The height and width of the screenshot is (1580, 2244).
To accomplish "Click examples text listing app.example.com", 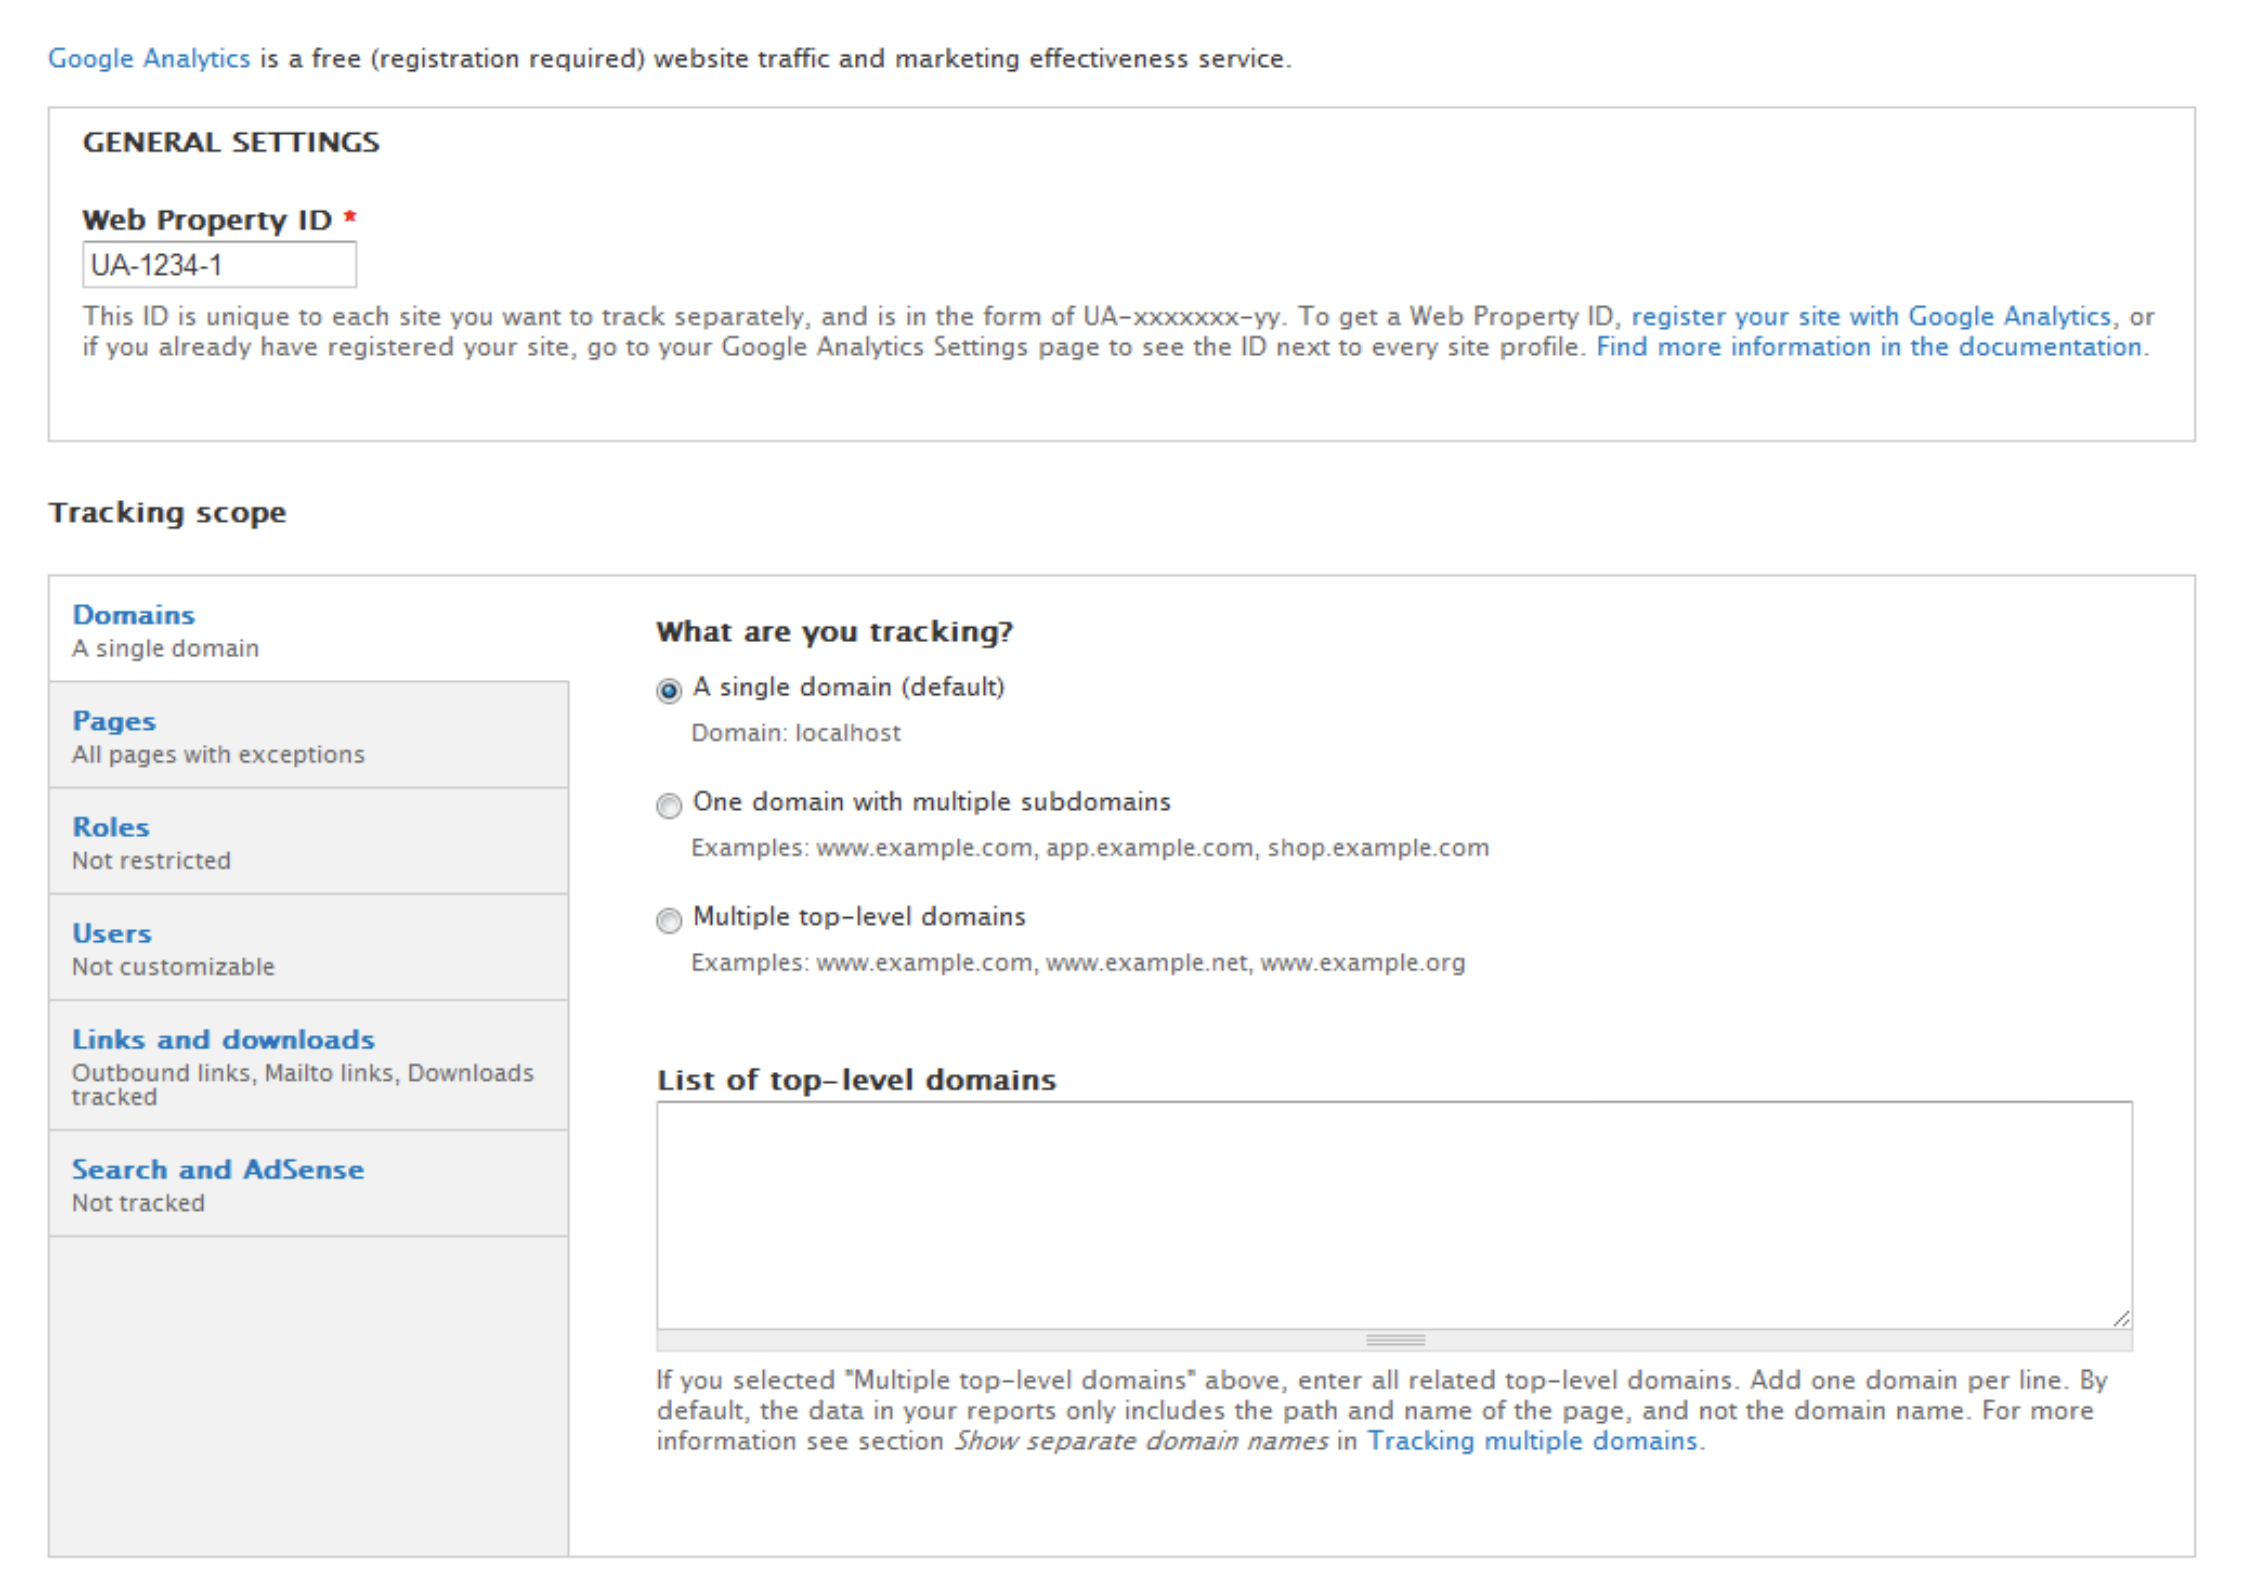I will 1090,848.
